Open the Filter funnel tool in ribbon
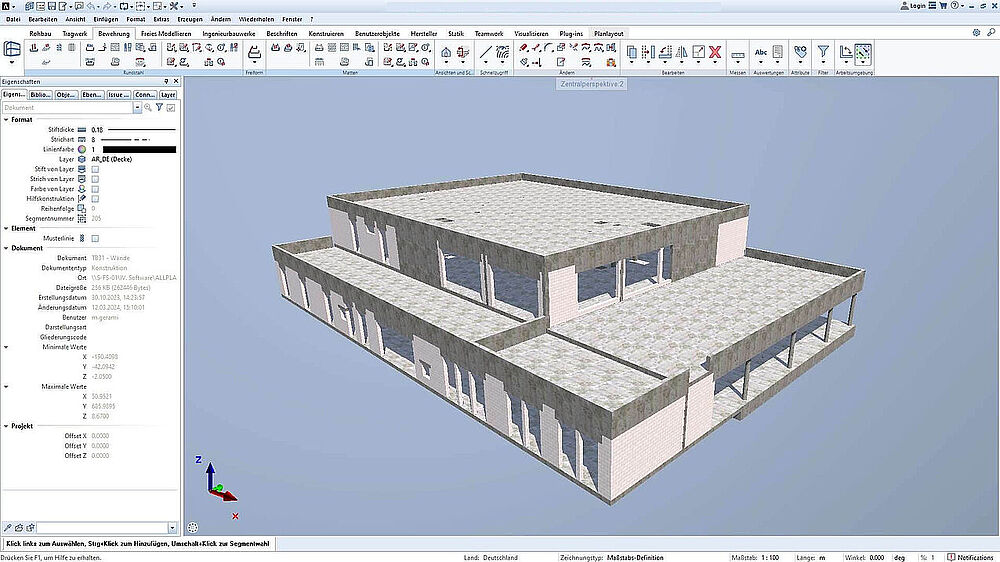Screen dimensions: 1000x562 point(823,53)
